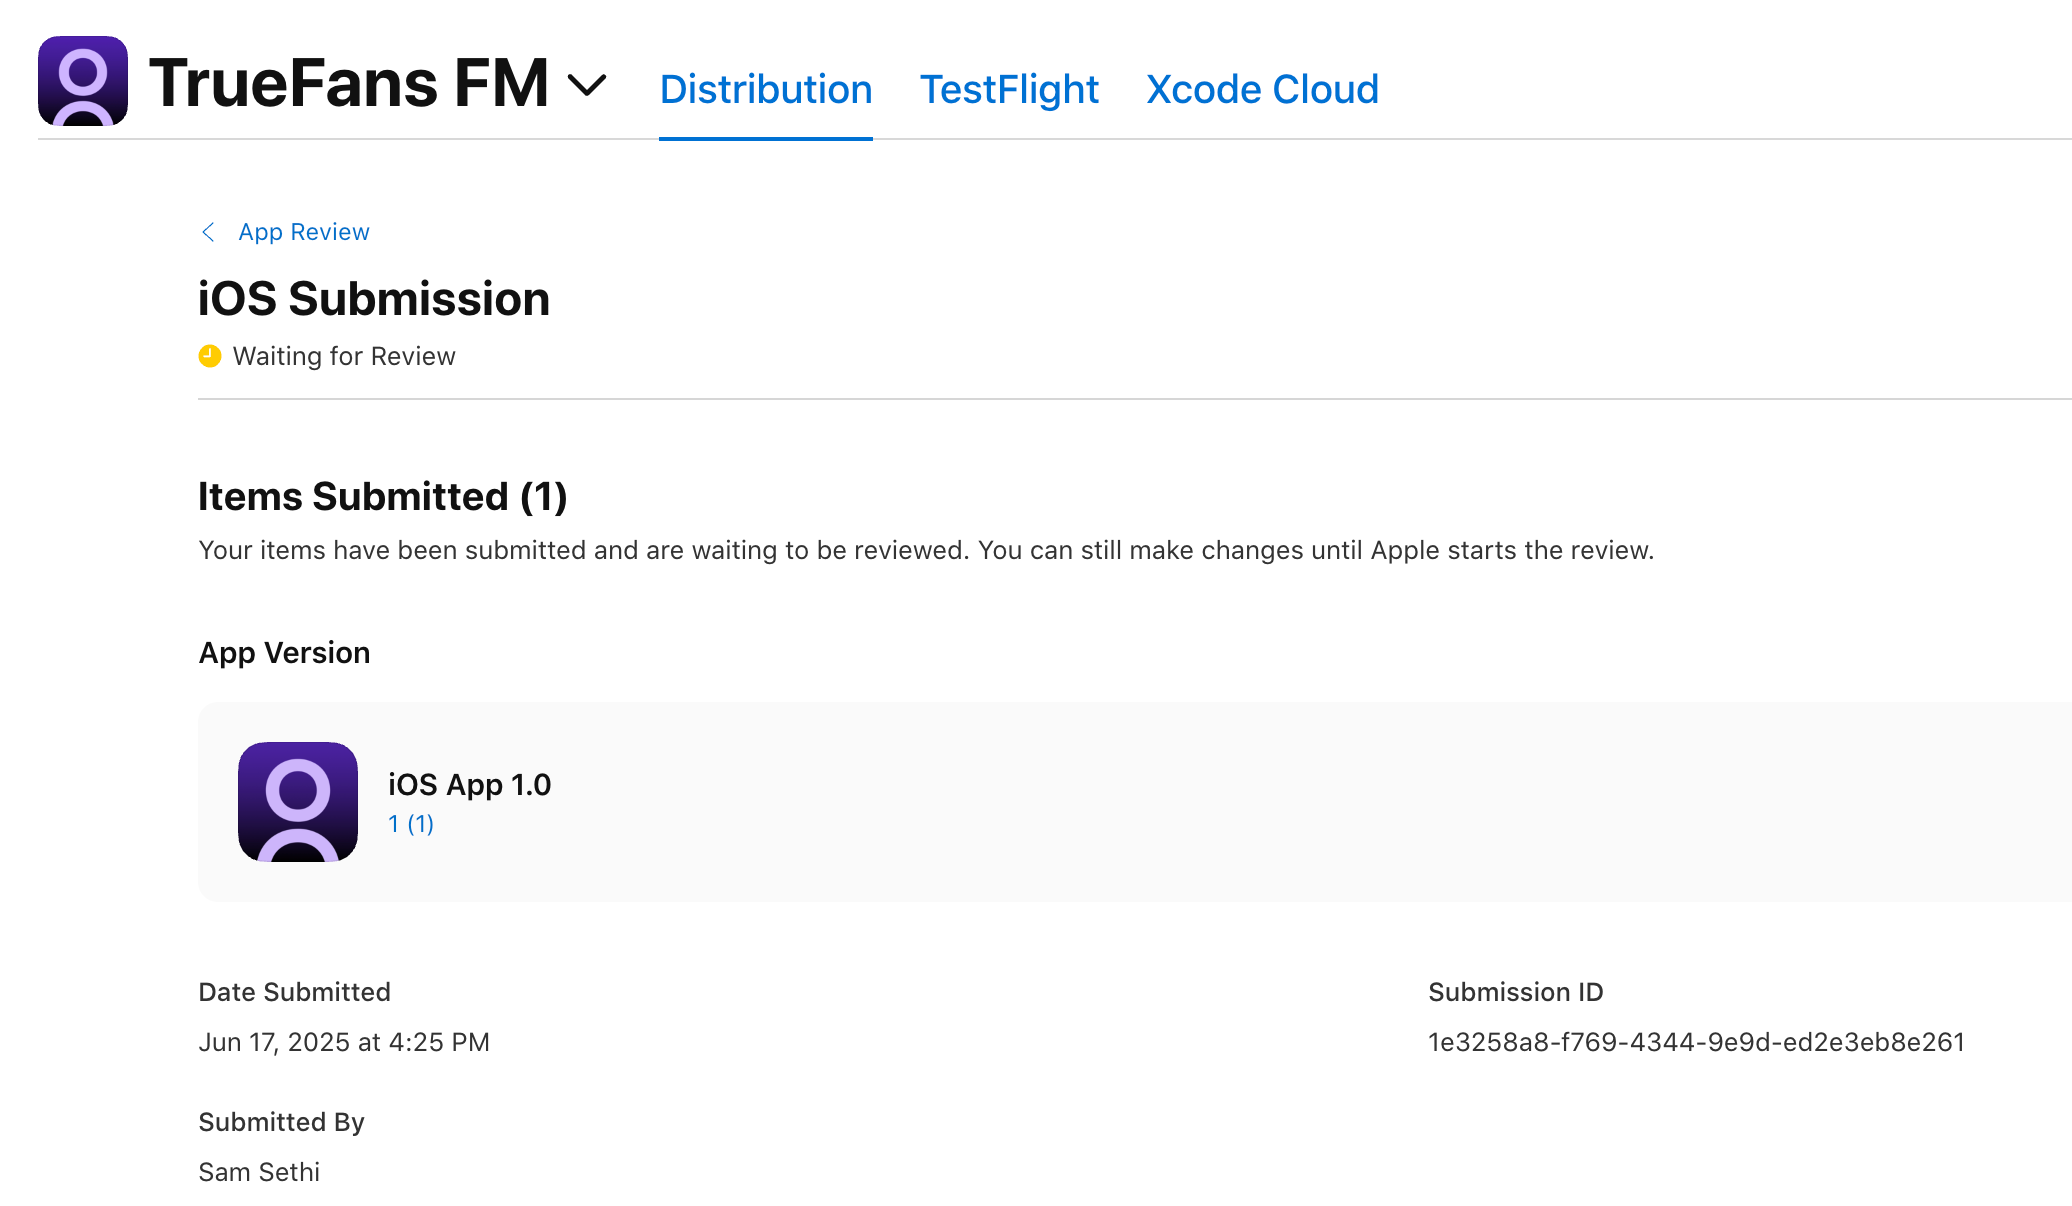This screenshot has width=2072, height=1206.
Task: Click the Items Submitted (1) heading
Action: pyautogui.click(x=383, y=497)
